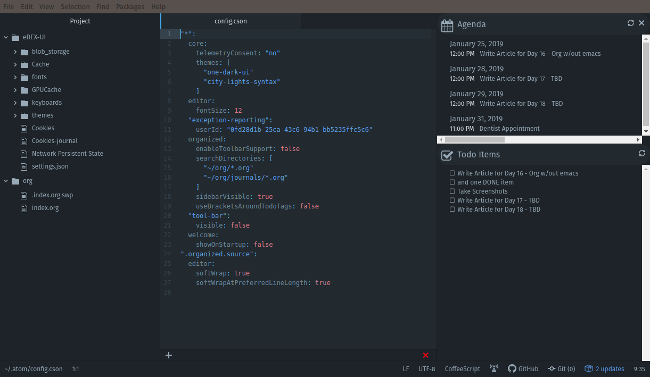Open the Network Persistent State file

click(x=67, y=154)
